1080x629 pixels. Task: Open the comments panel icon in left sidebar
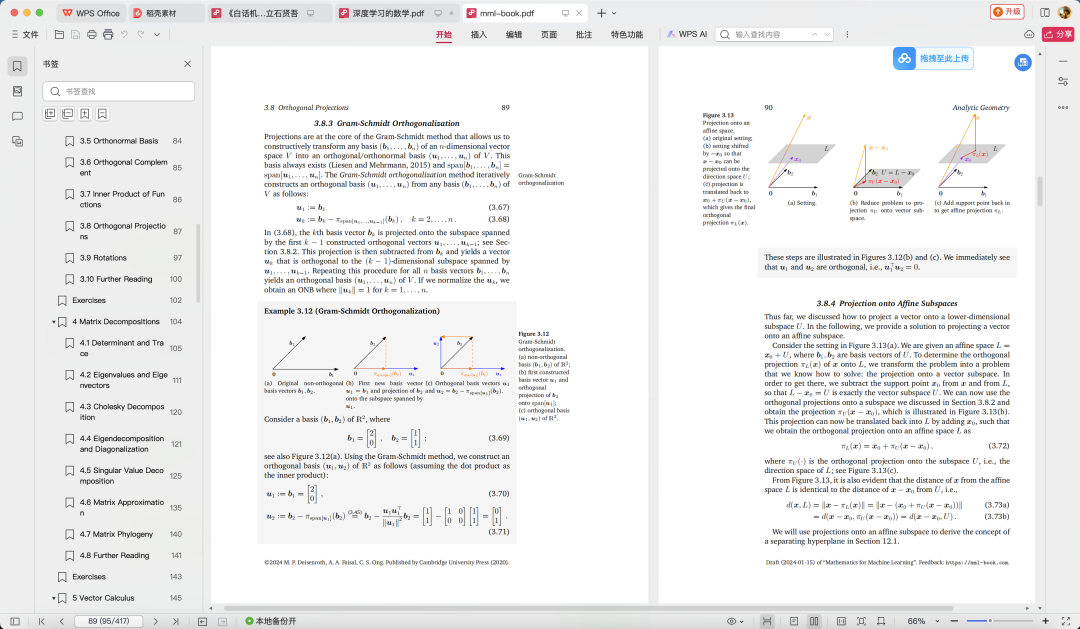click(x=17, y=116)
